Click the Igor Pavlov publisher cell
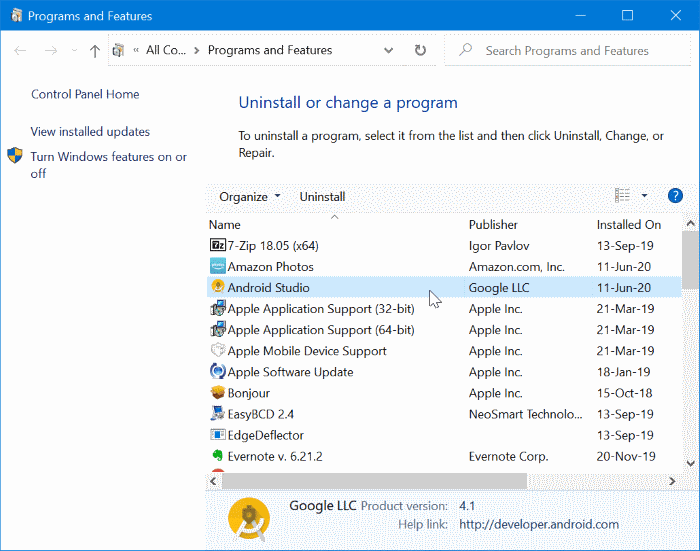Screen dimensions: 700x551 499,246
